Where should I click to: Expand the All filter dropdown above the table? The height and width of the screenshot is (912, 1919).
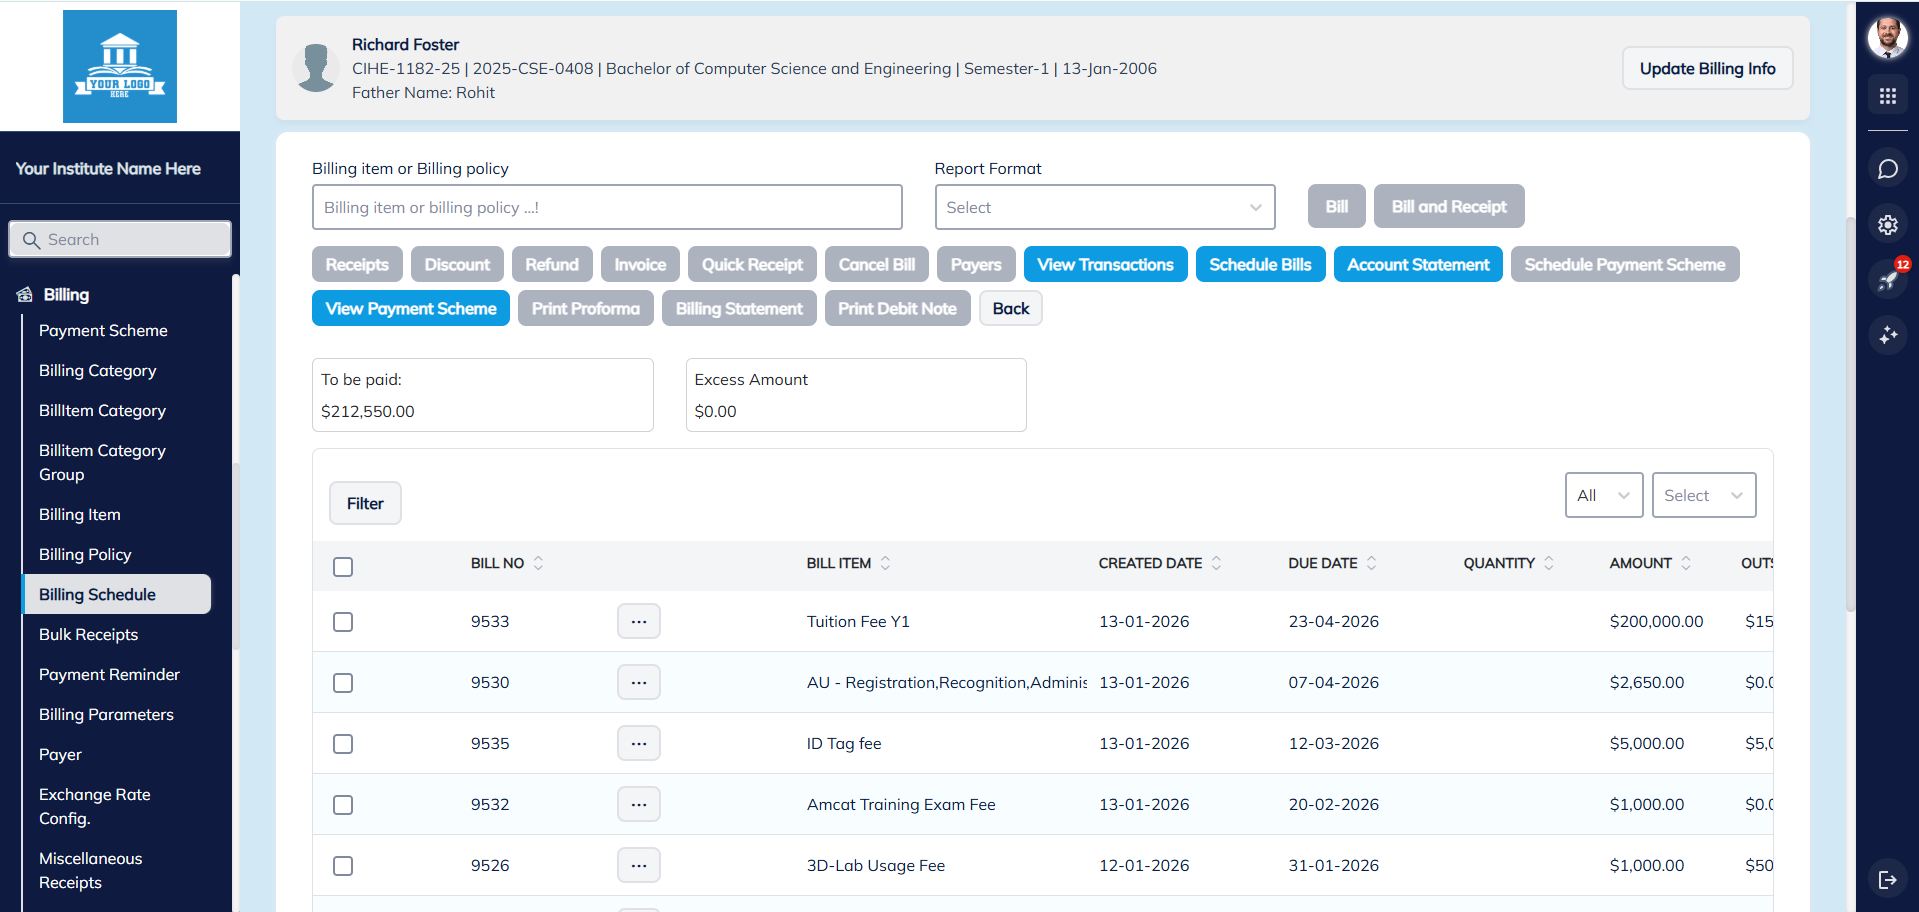click(1603, 495)
